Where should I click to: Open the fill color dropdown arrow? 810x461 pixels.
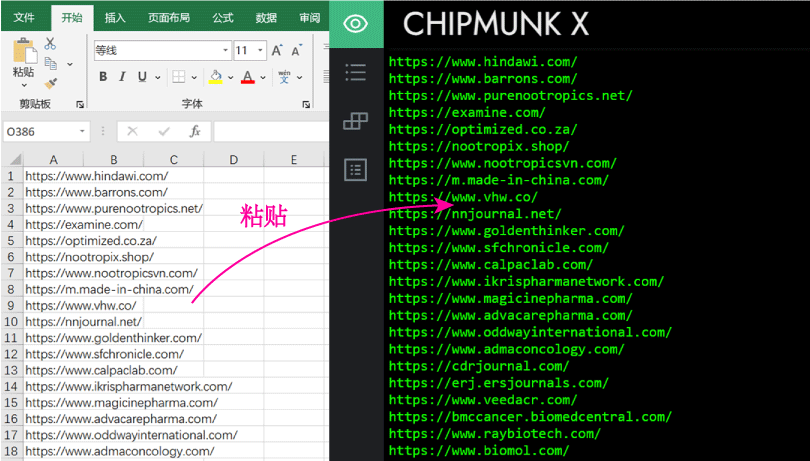click(230, 78)
